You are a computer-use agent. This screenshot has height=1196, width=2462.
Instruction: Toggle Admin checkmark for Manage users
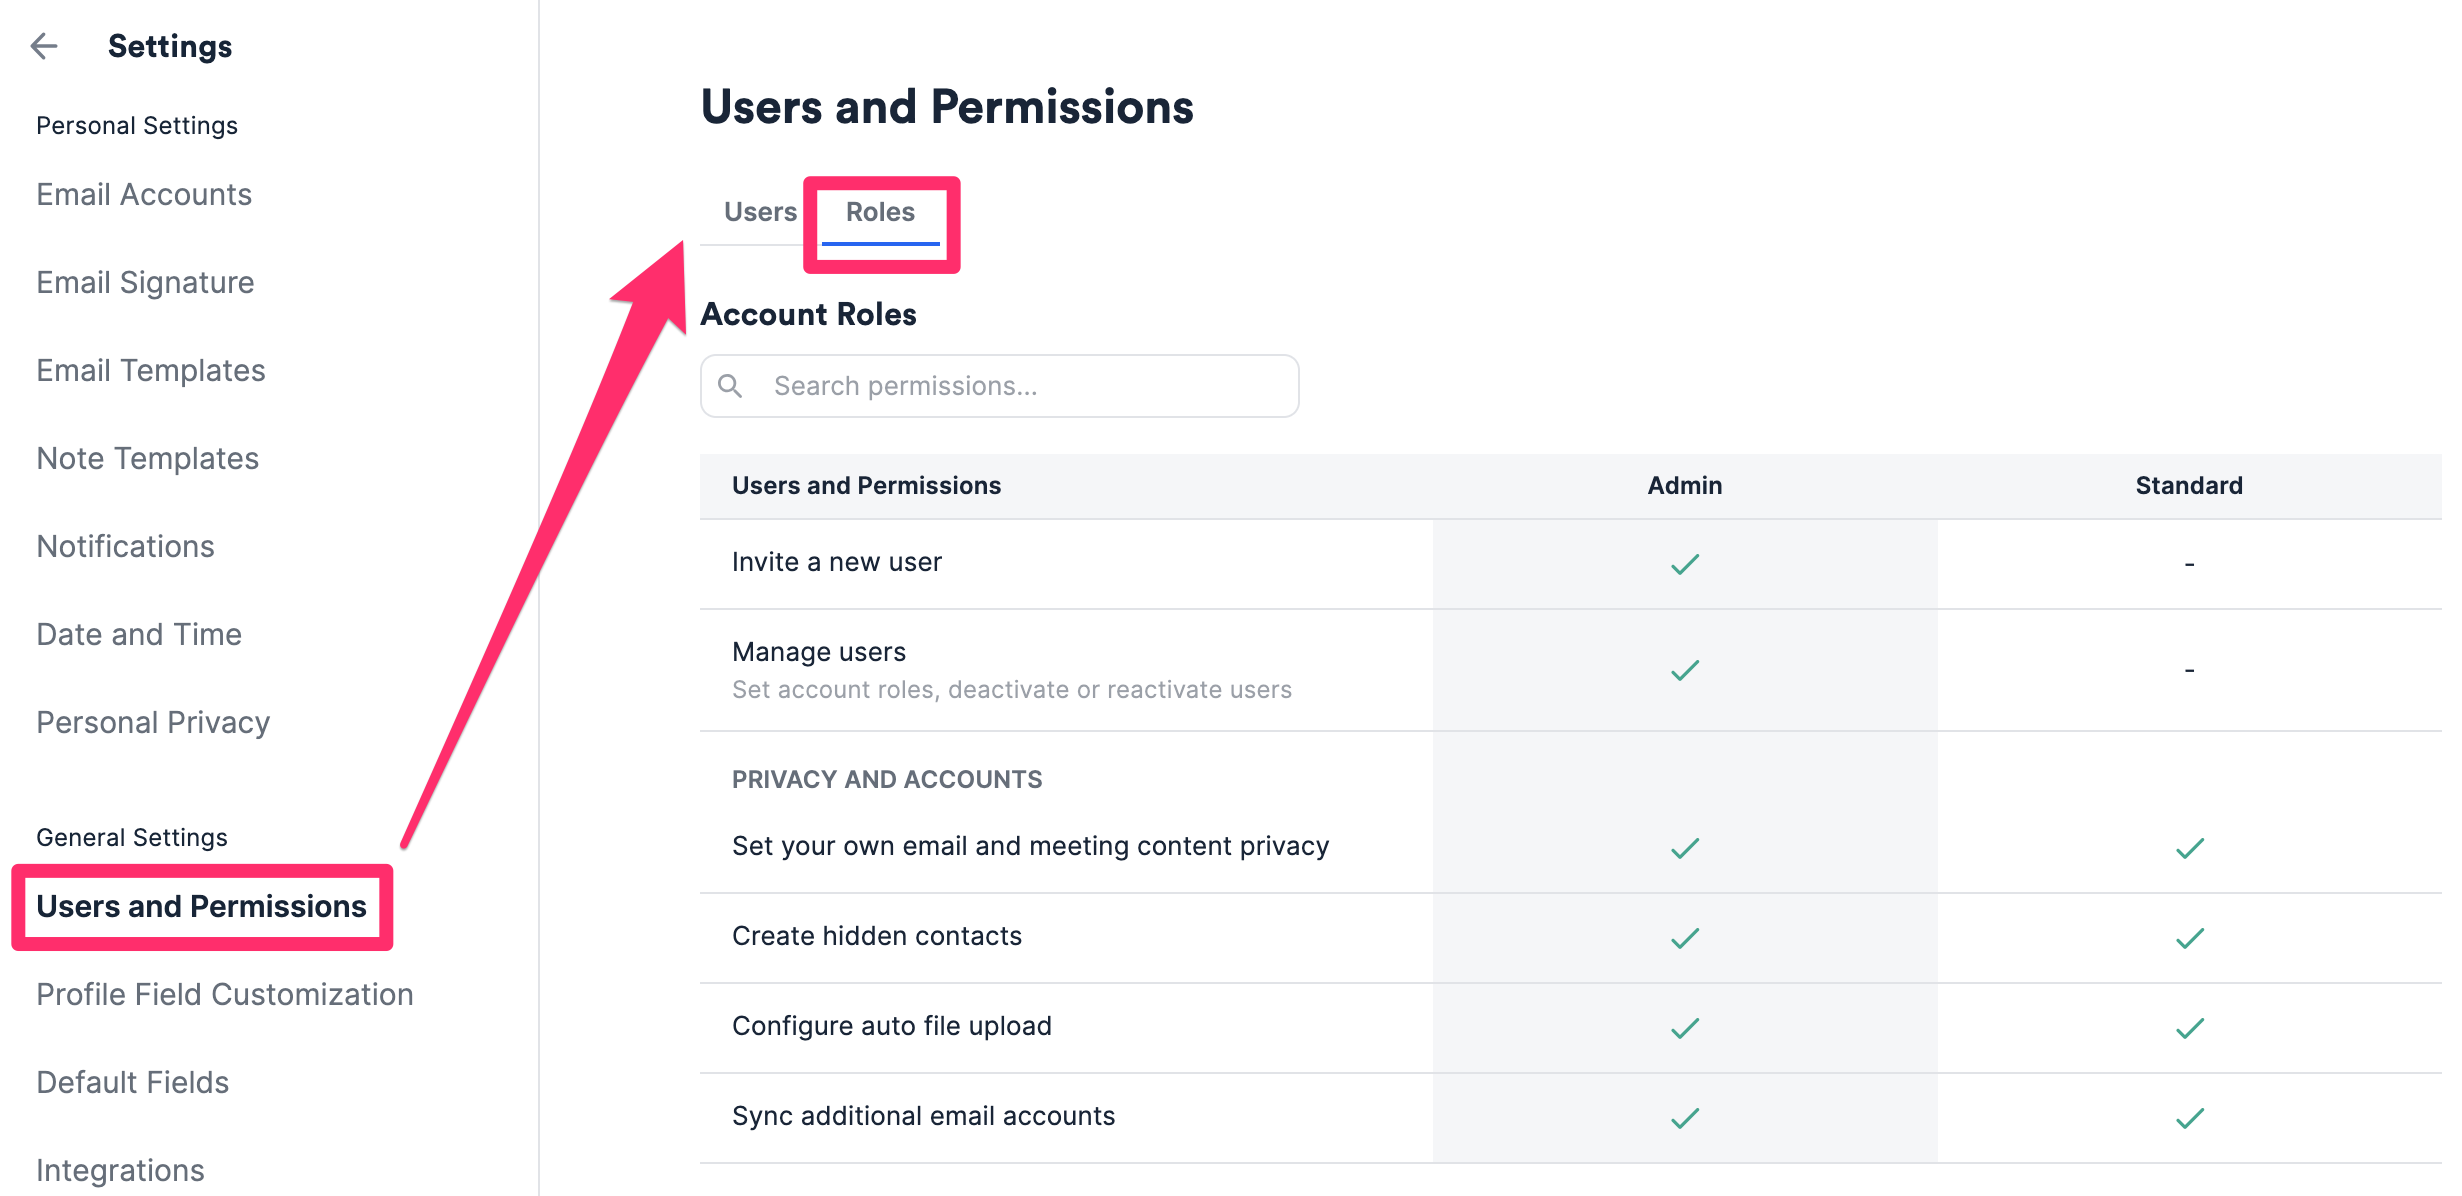(x=1684, y=668)
